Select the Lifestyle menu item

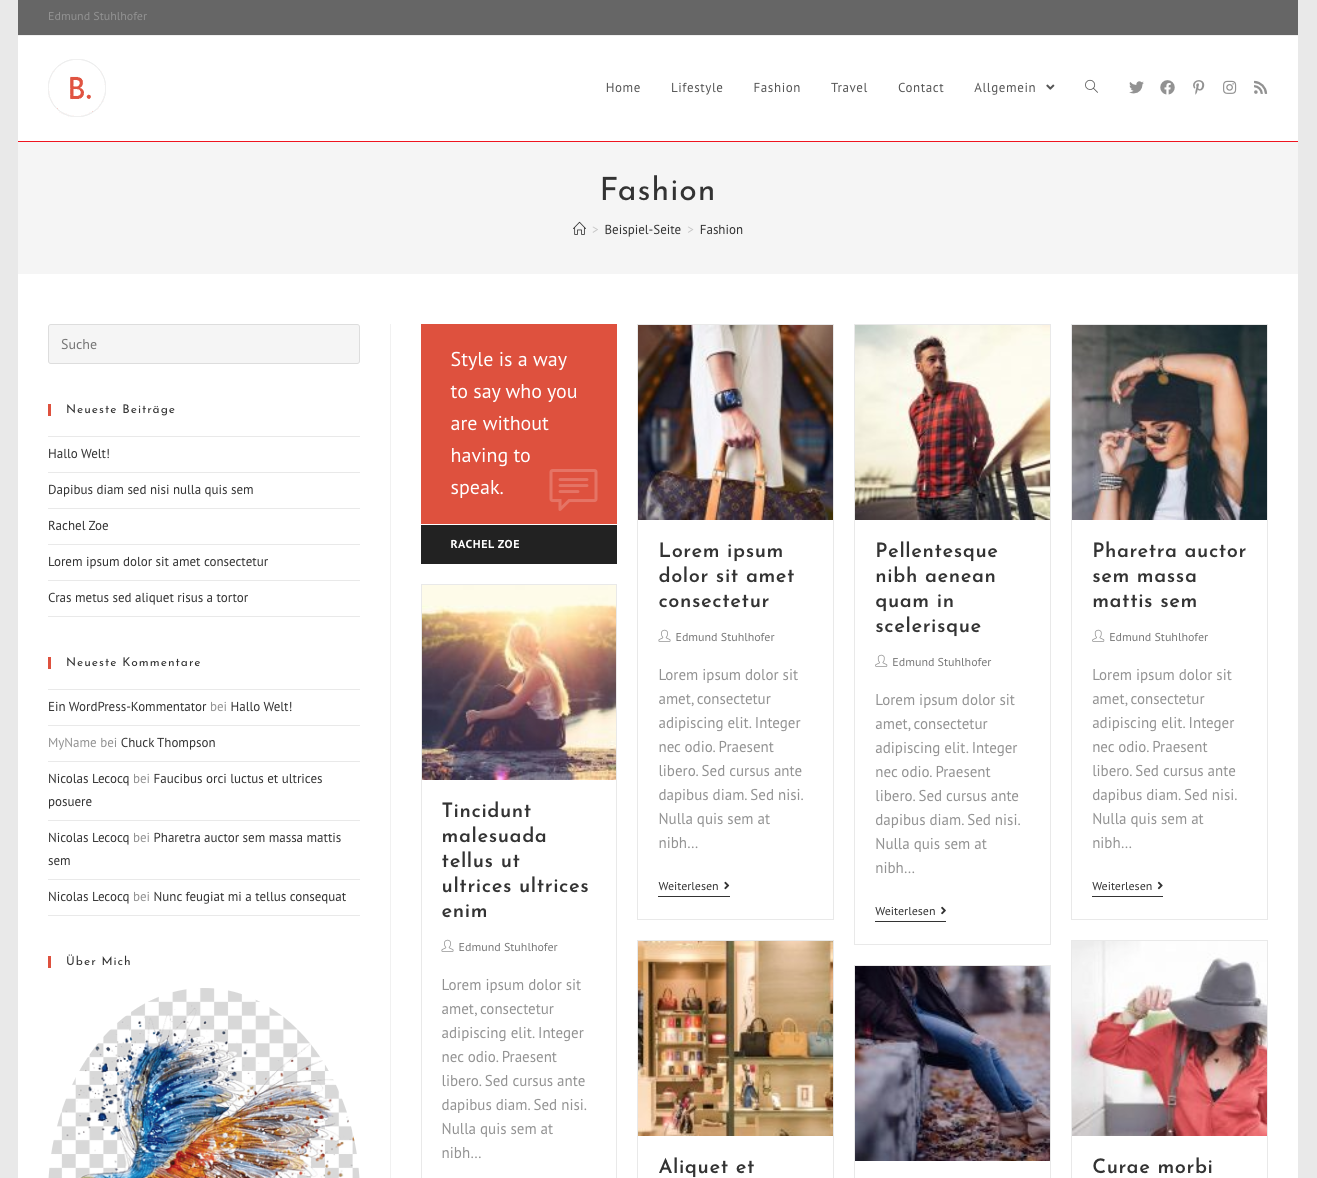[x=697, y=88]
